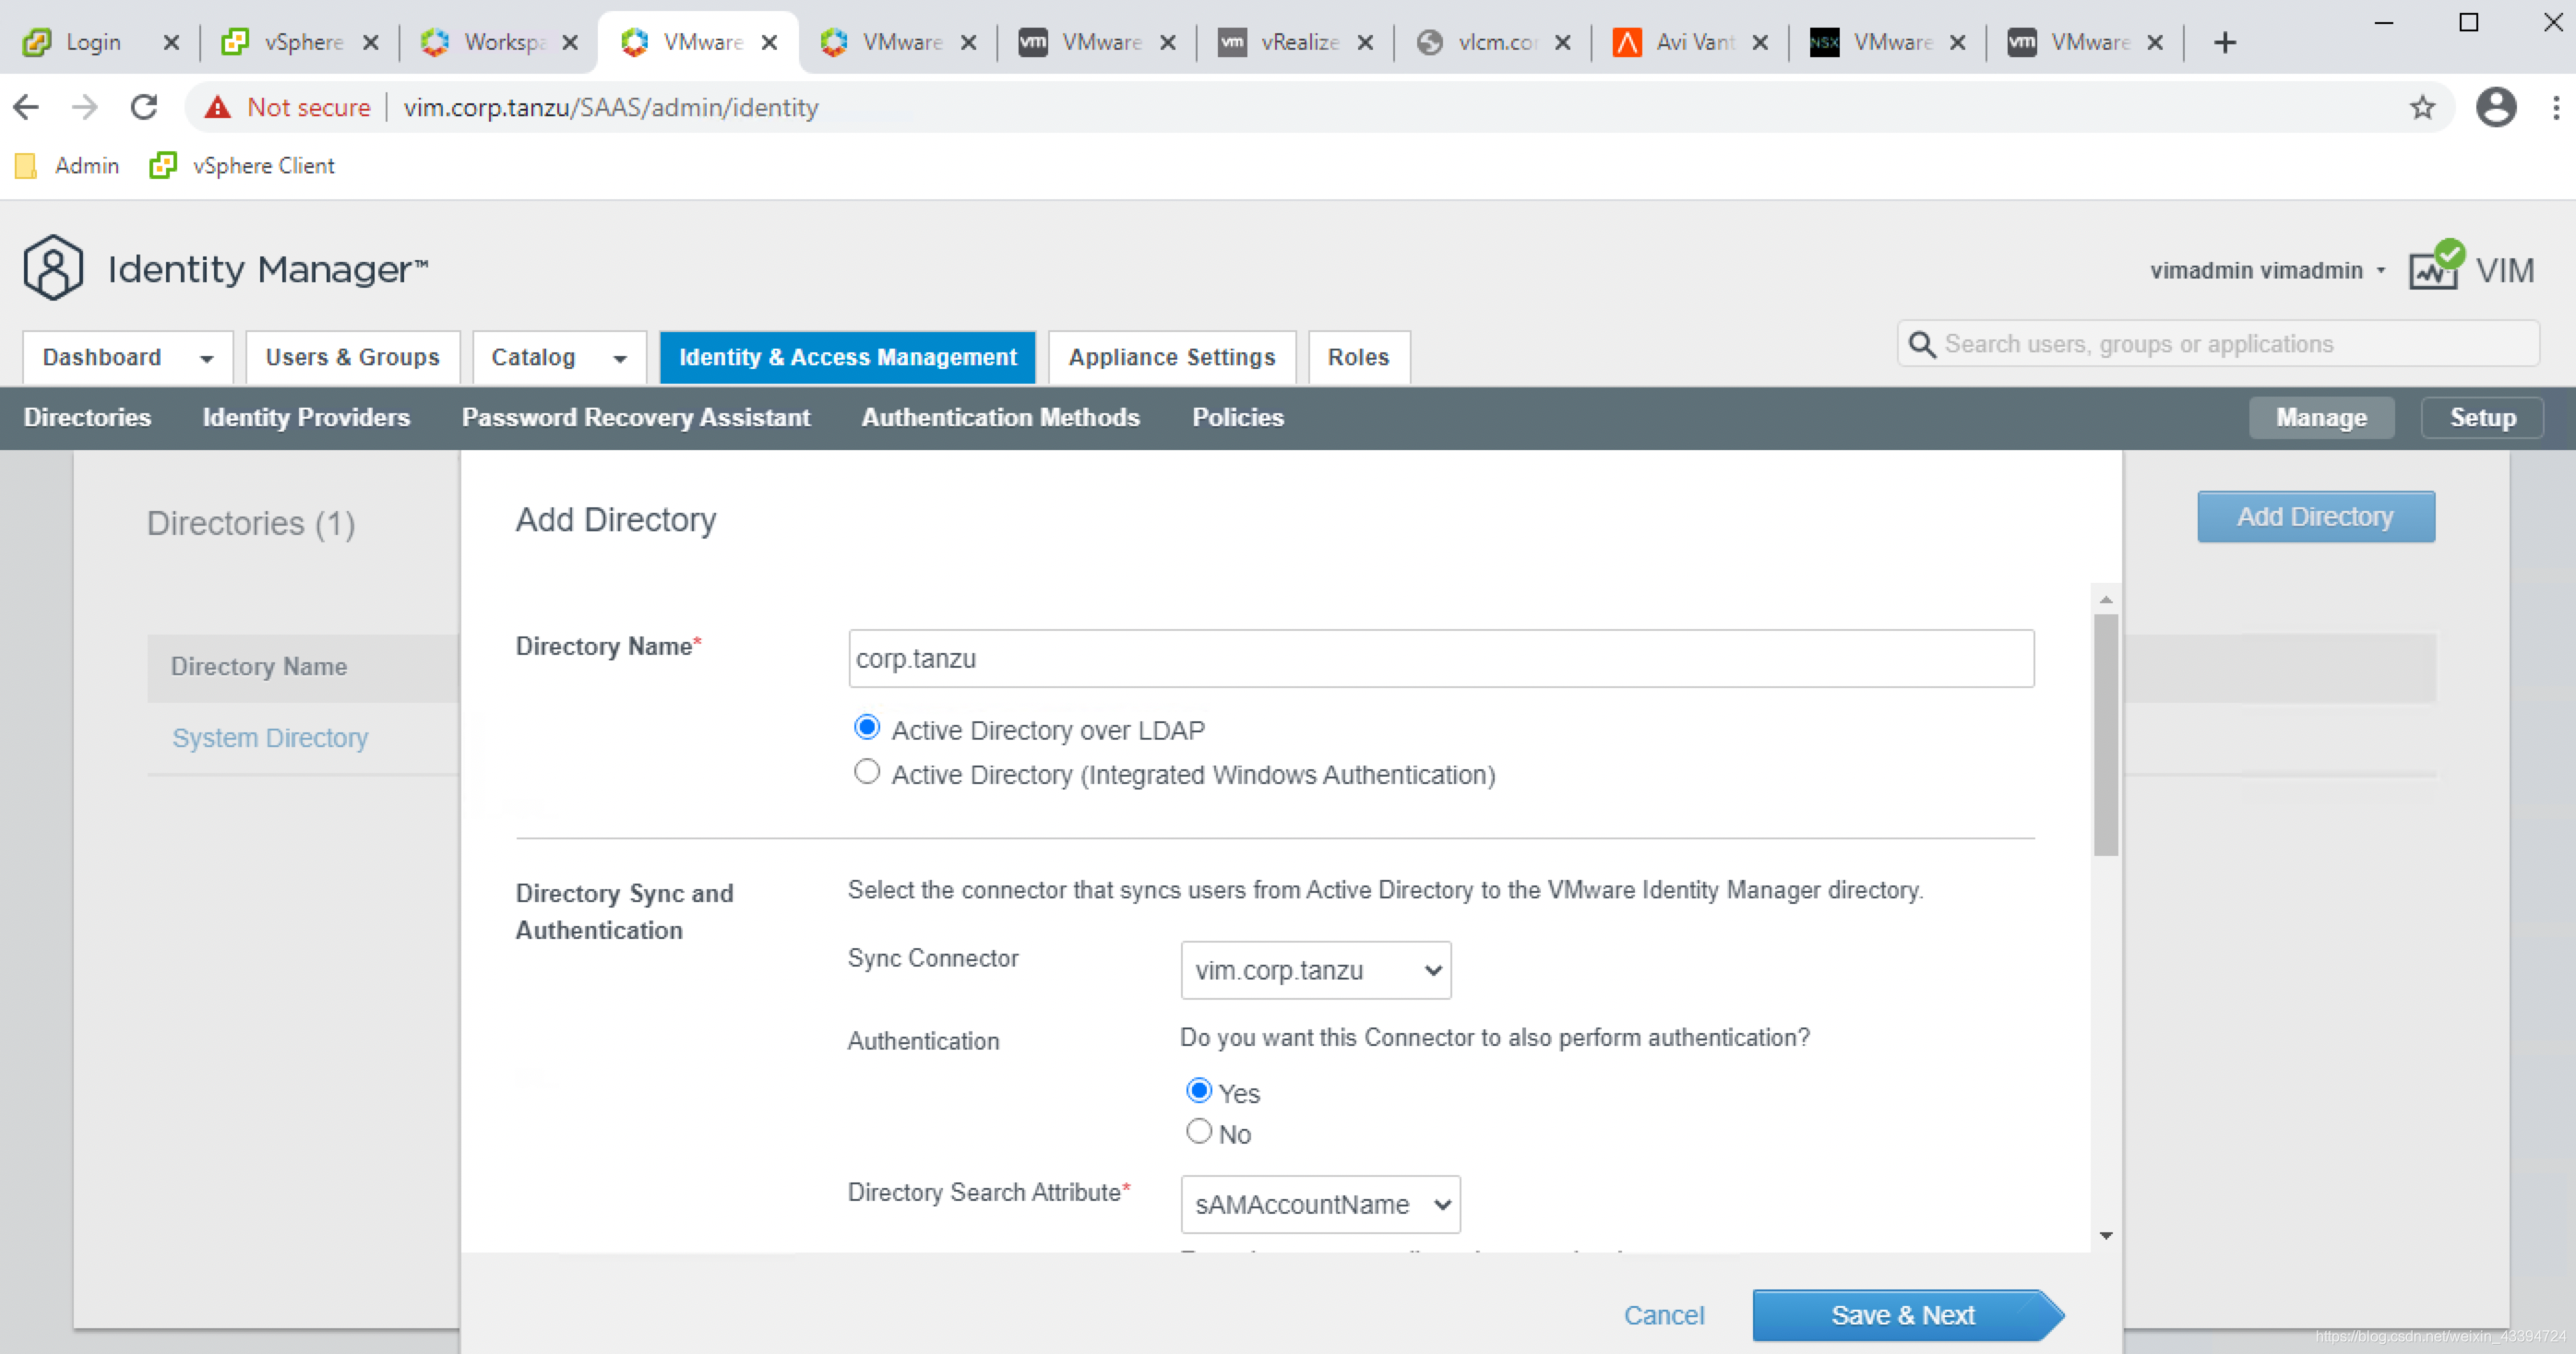Viewport: 2576px width, 1354px height.
Task: Open the vSphere Client bookmark icon
Action: point(163,166)
